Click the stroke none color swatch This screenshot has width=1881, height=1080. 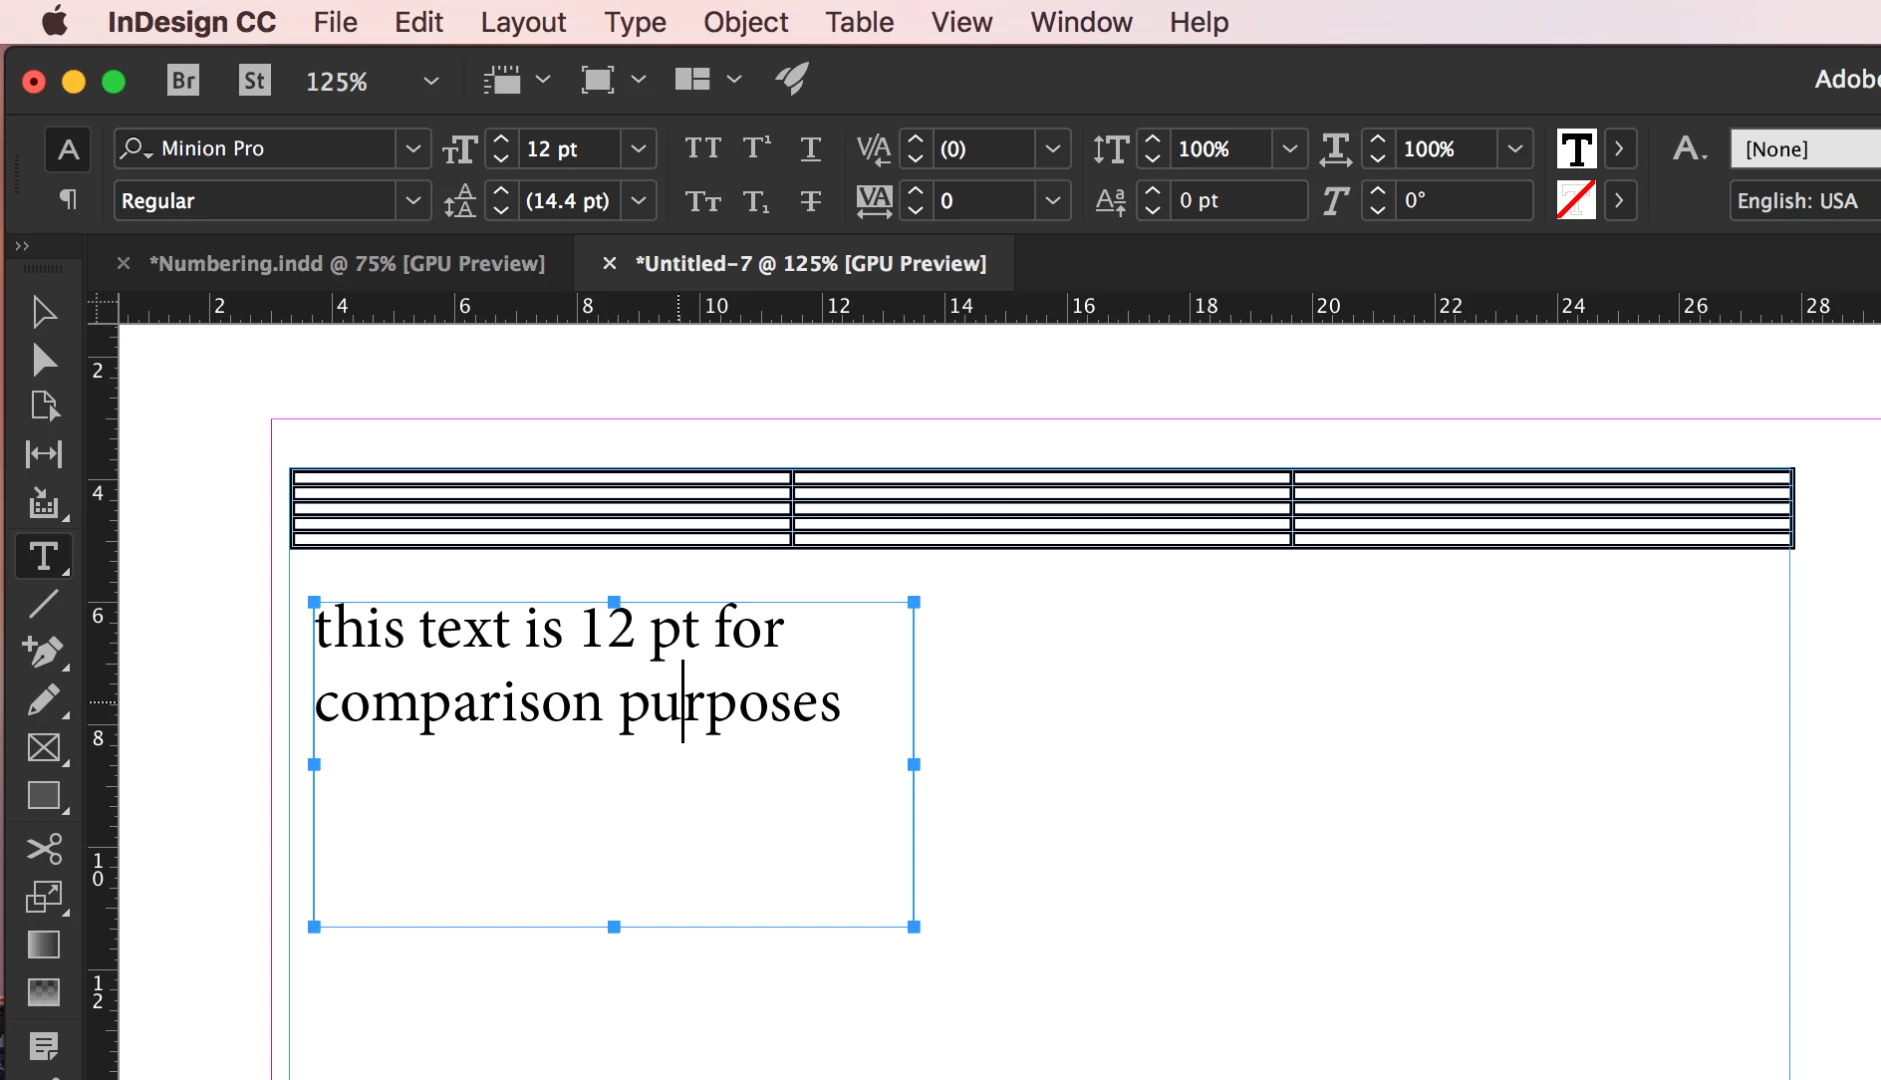point(1576,200)
